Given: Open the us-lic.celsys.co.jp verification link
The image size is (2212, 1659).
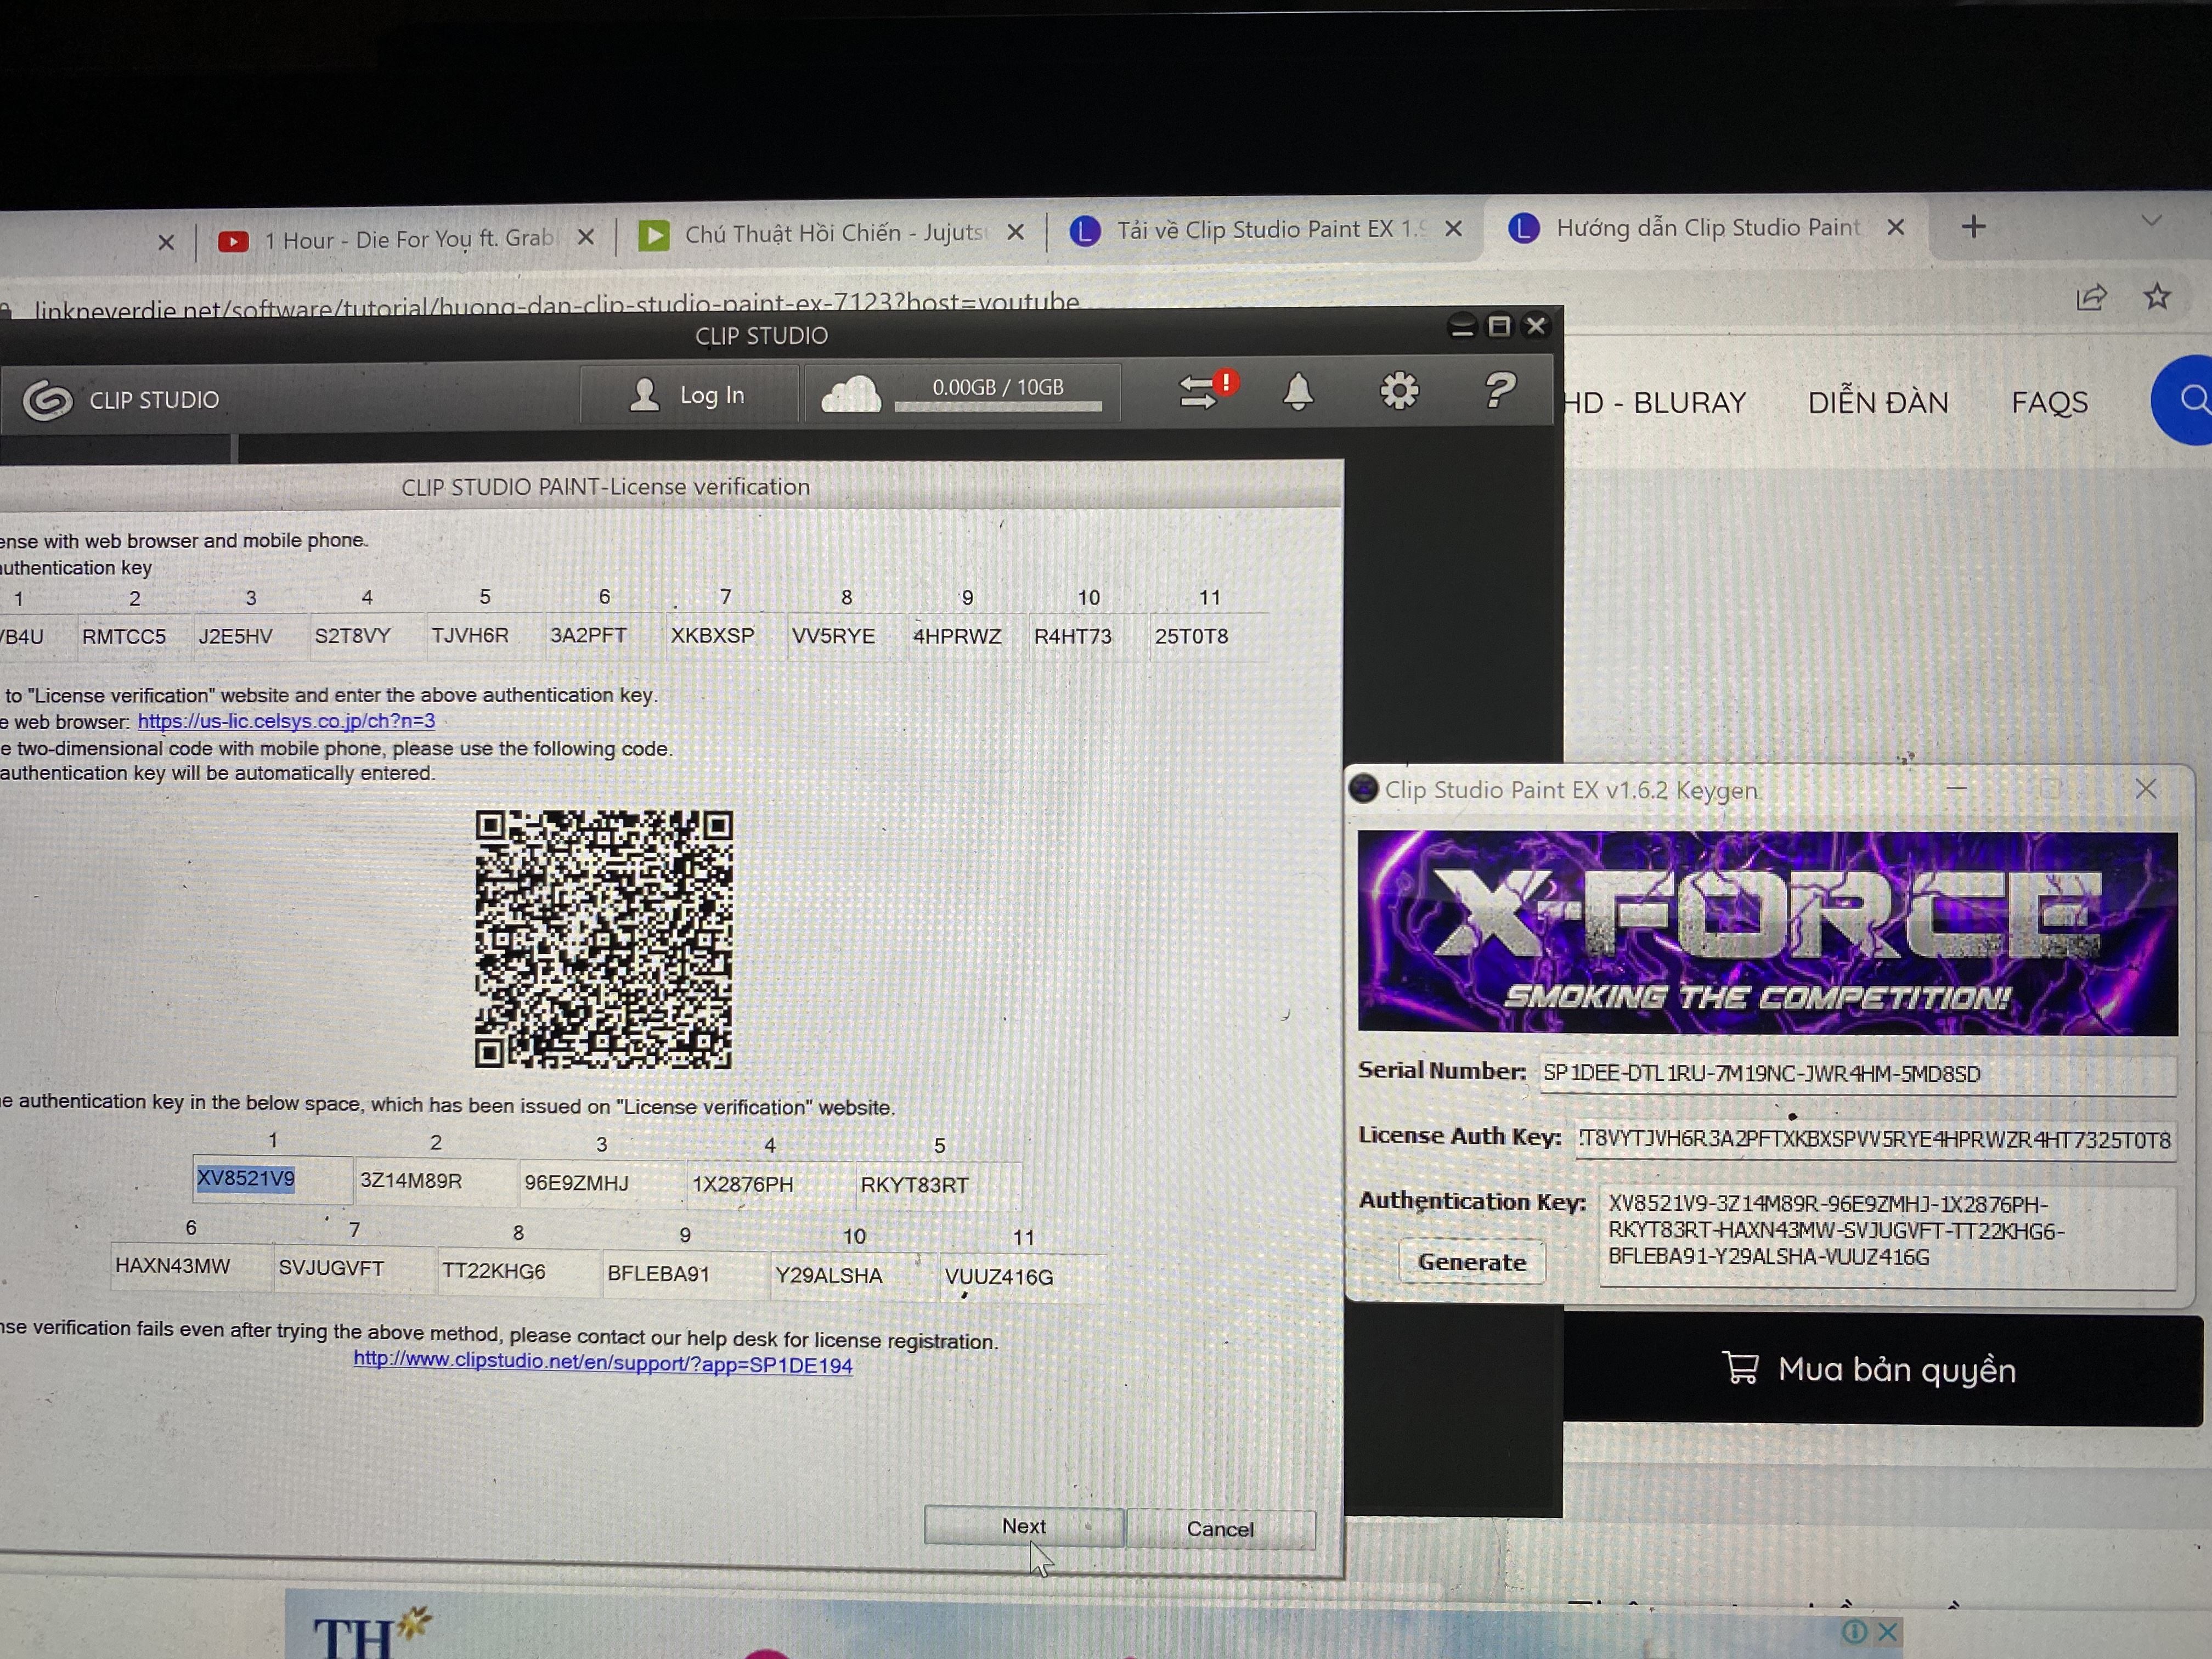Looking at the screenshot, I should [x=286, y=721].
